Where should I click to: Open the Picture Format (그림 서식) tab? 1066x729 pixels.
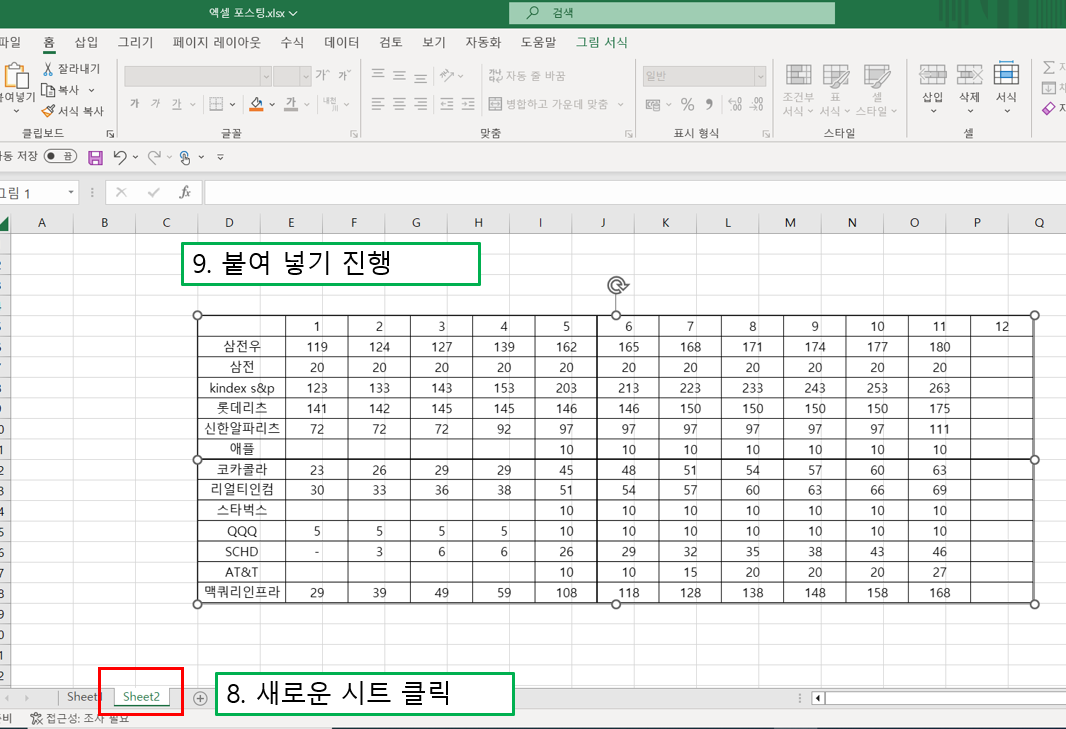pos(602,42)
